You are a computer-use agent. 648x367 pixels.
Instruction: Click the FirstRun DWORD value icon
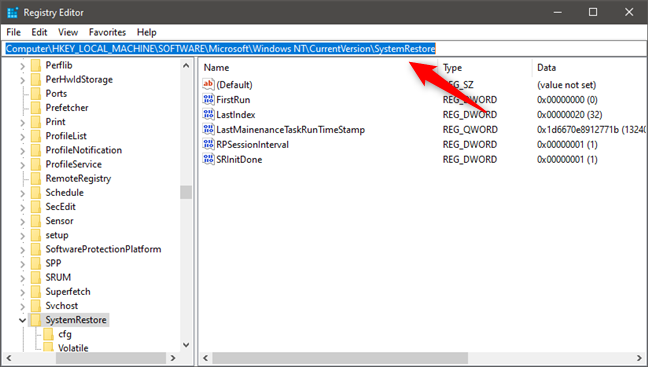(208, 99)
